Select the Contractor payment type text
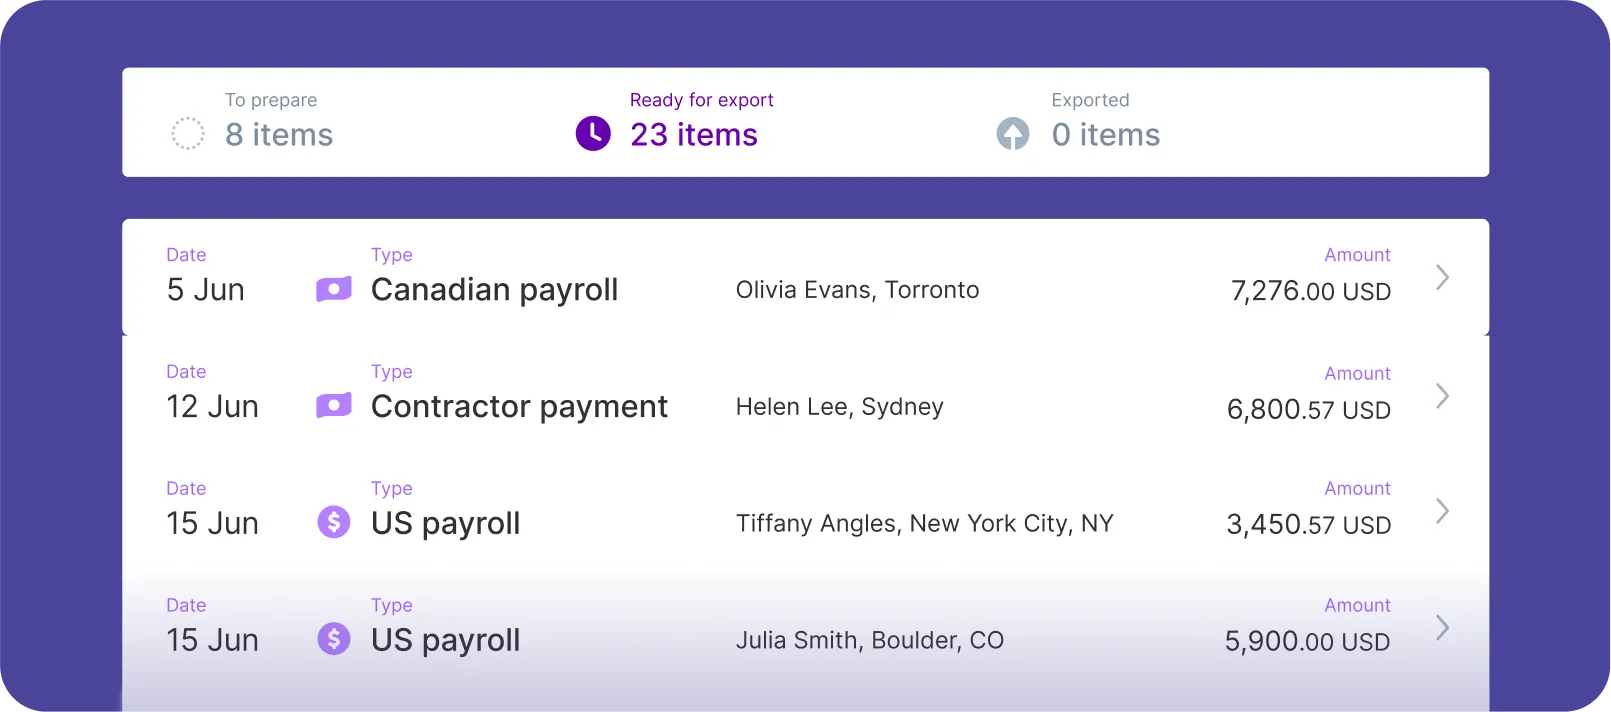Image resolution: width=1611 pixels, height=712 pixels. coord(519,407)
